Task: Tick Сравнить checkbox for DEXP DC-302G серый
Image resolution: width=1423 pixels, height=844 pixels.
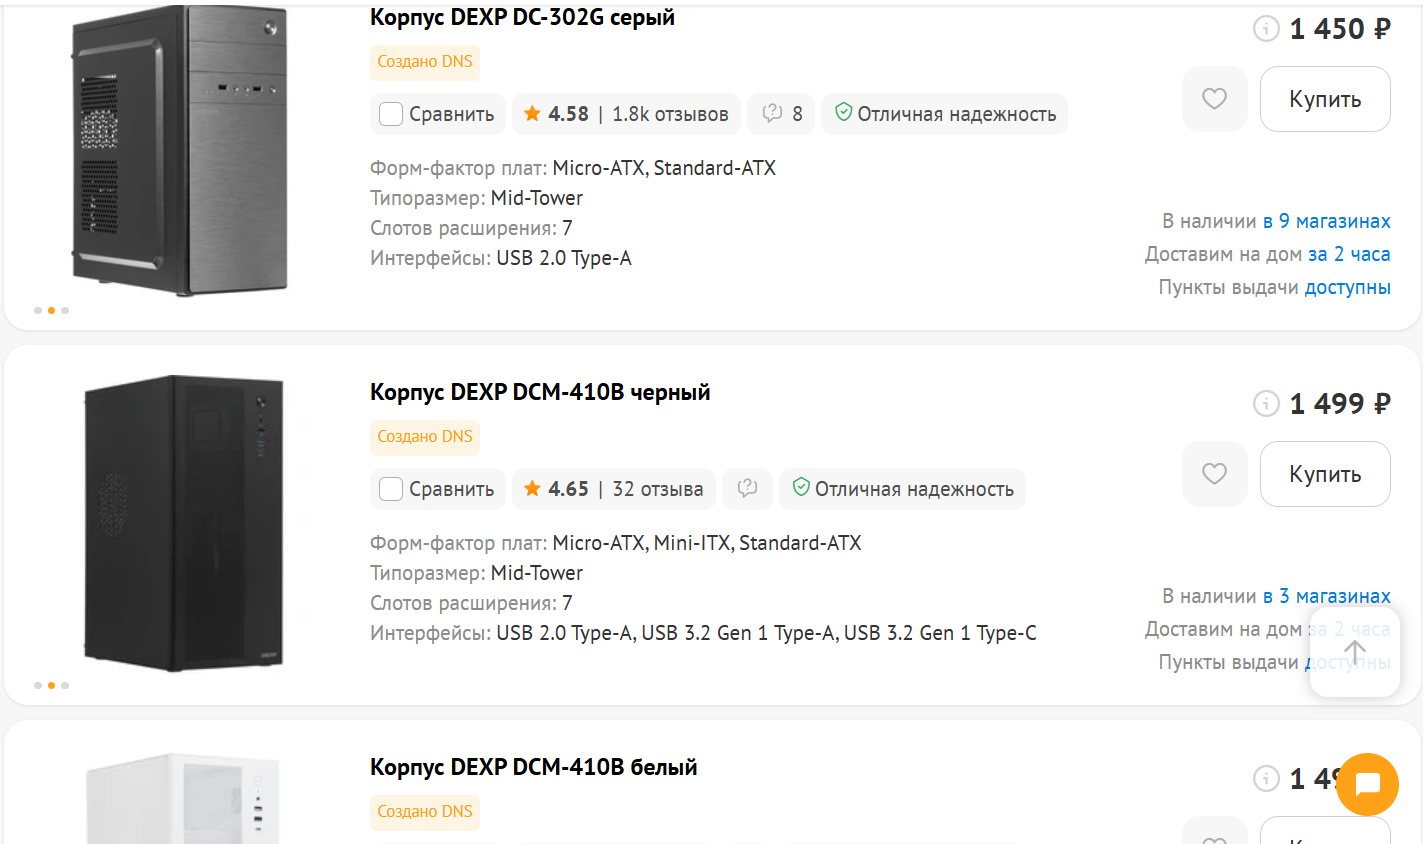Action: point(391,114)
